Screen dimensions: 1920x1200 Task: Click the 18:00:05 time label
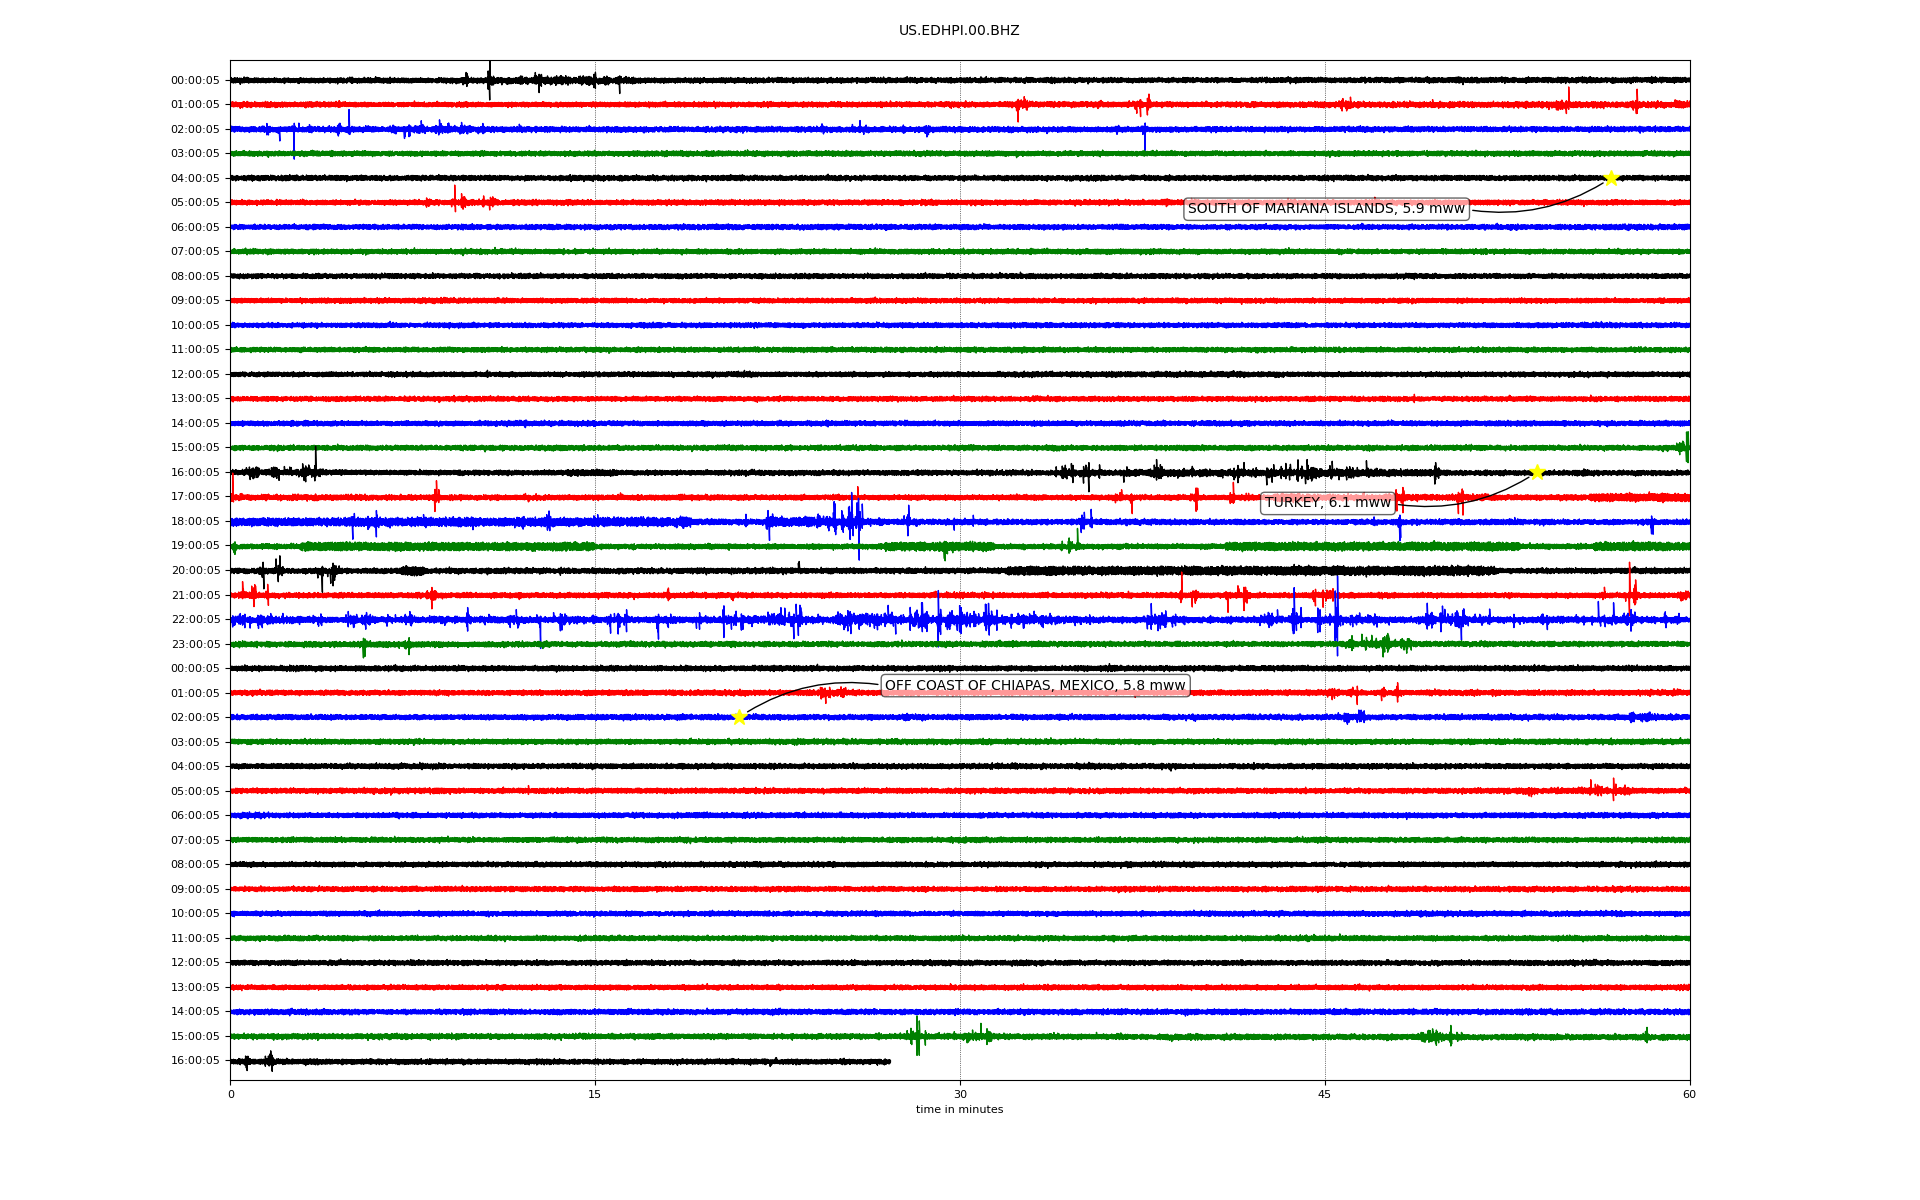195,522
